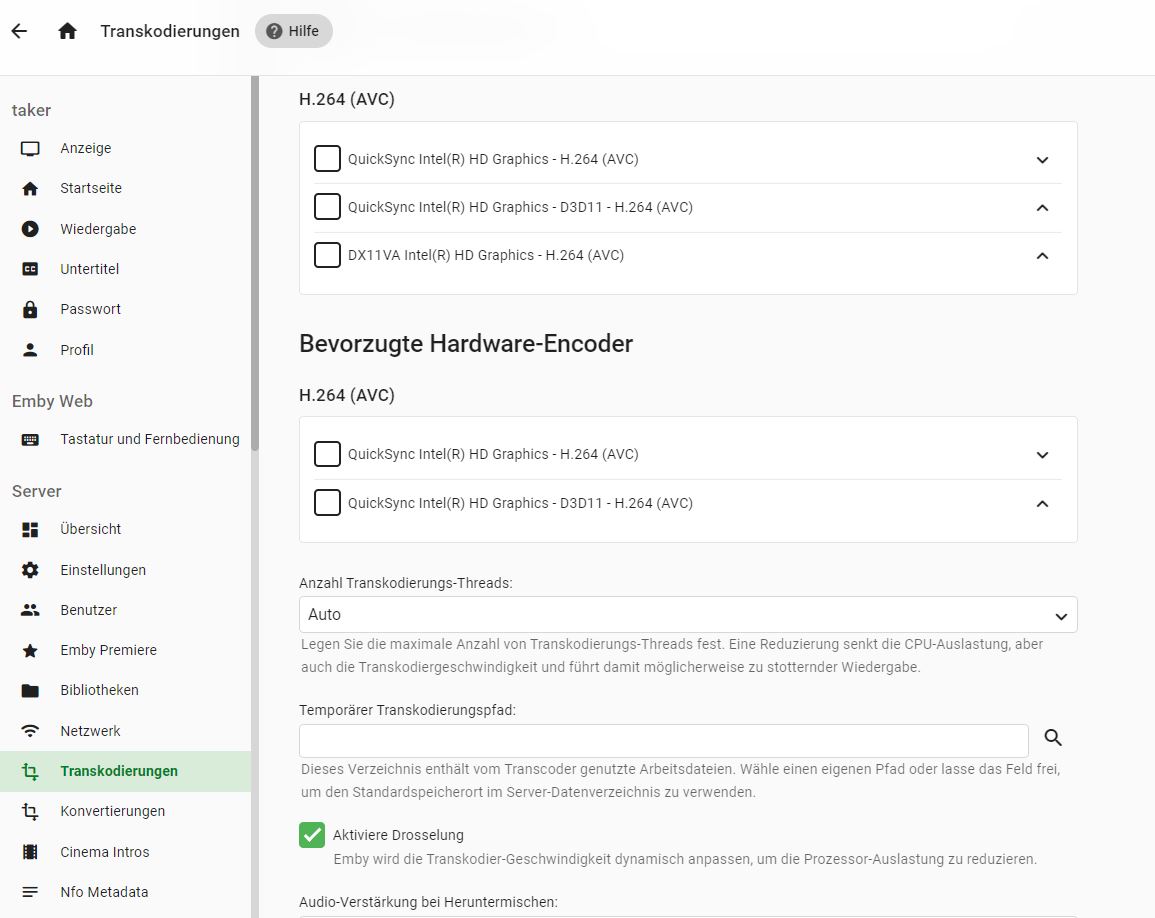Enable encoder QuickSync H.264 (AVC) checkbox

[x=327, y=454]
